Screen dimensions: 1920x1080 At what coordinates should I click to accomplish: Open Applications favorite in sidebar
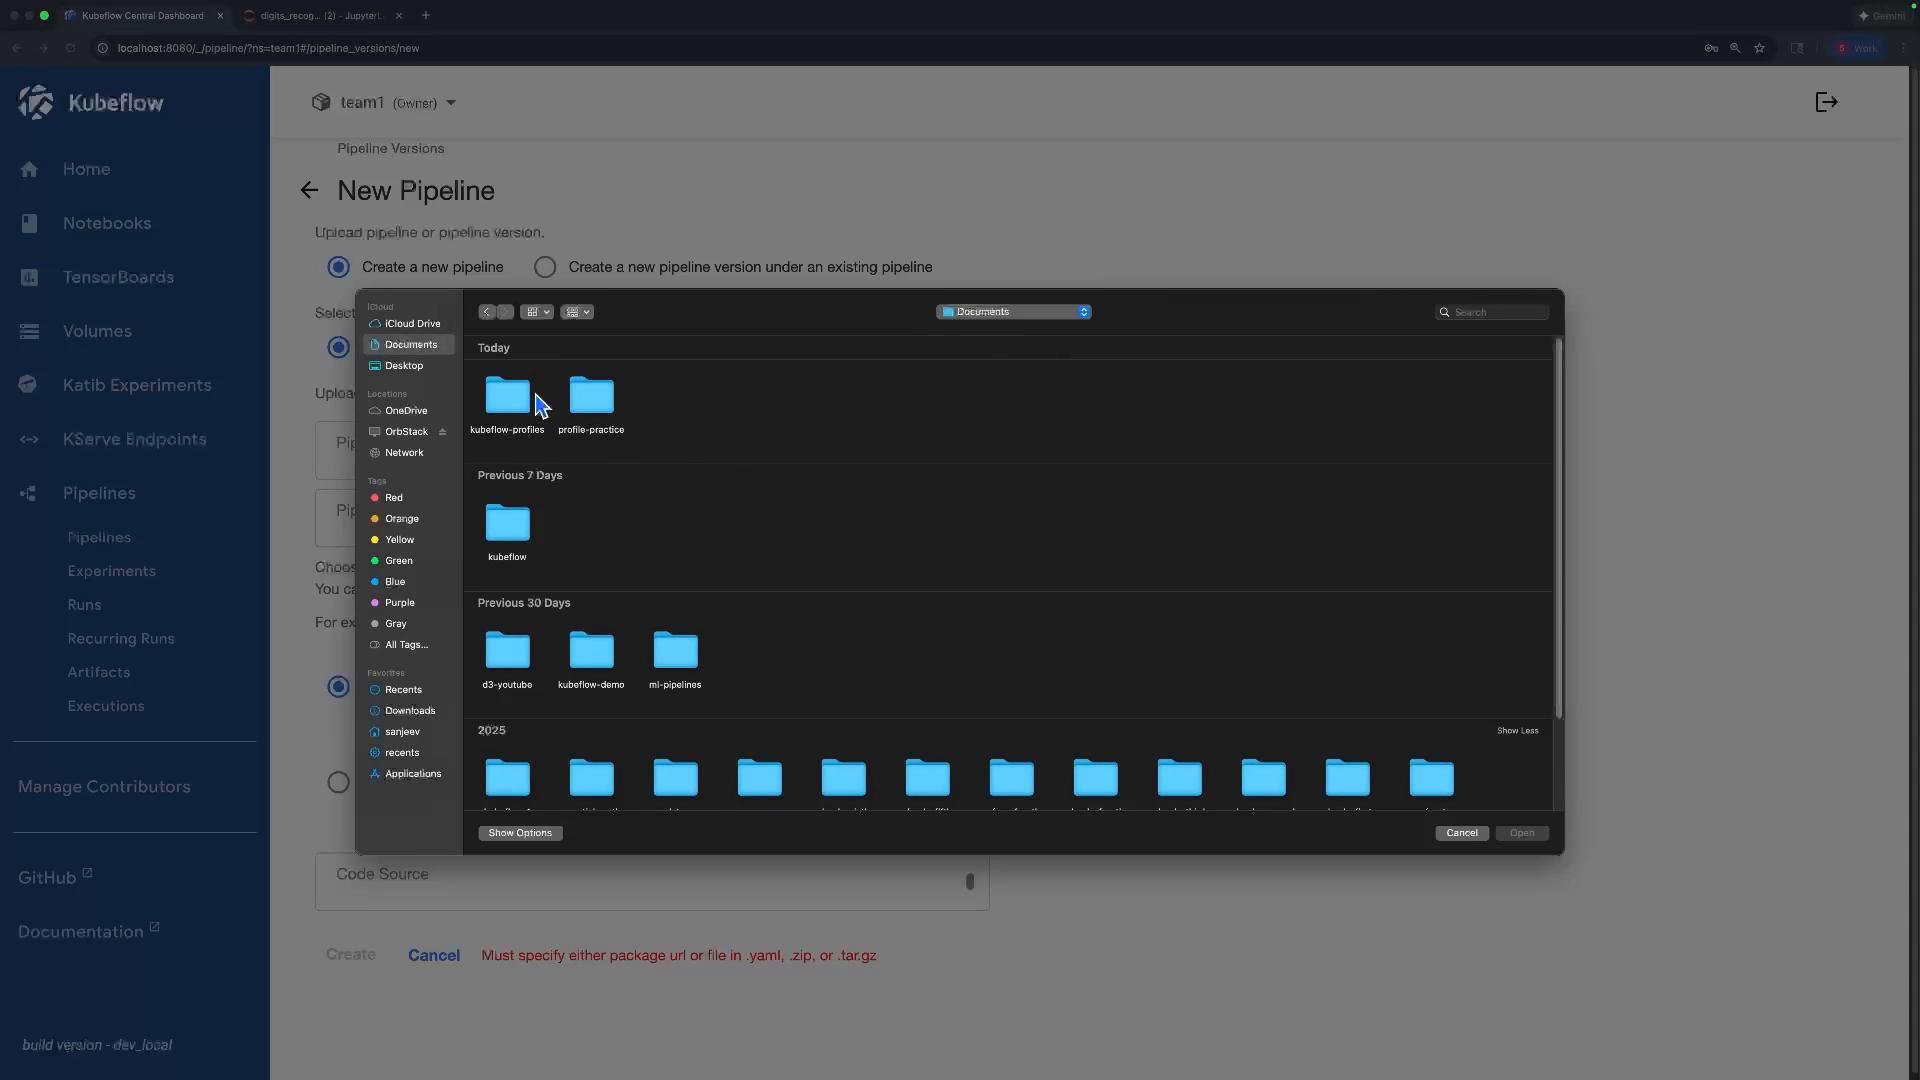(408, 774)
